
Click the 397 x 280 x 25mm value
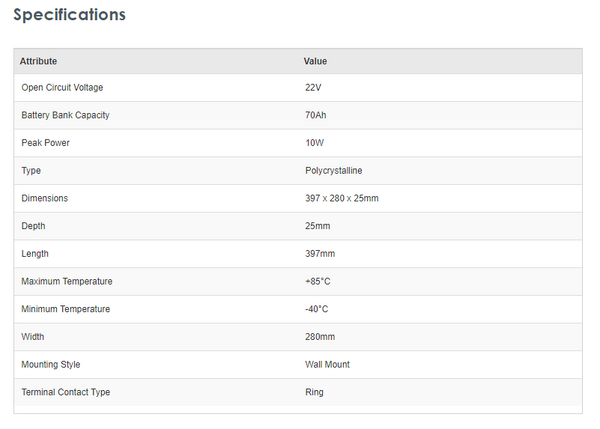pyautogui.click(x=341, y=198)
